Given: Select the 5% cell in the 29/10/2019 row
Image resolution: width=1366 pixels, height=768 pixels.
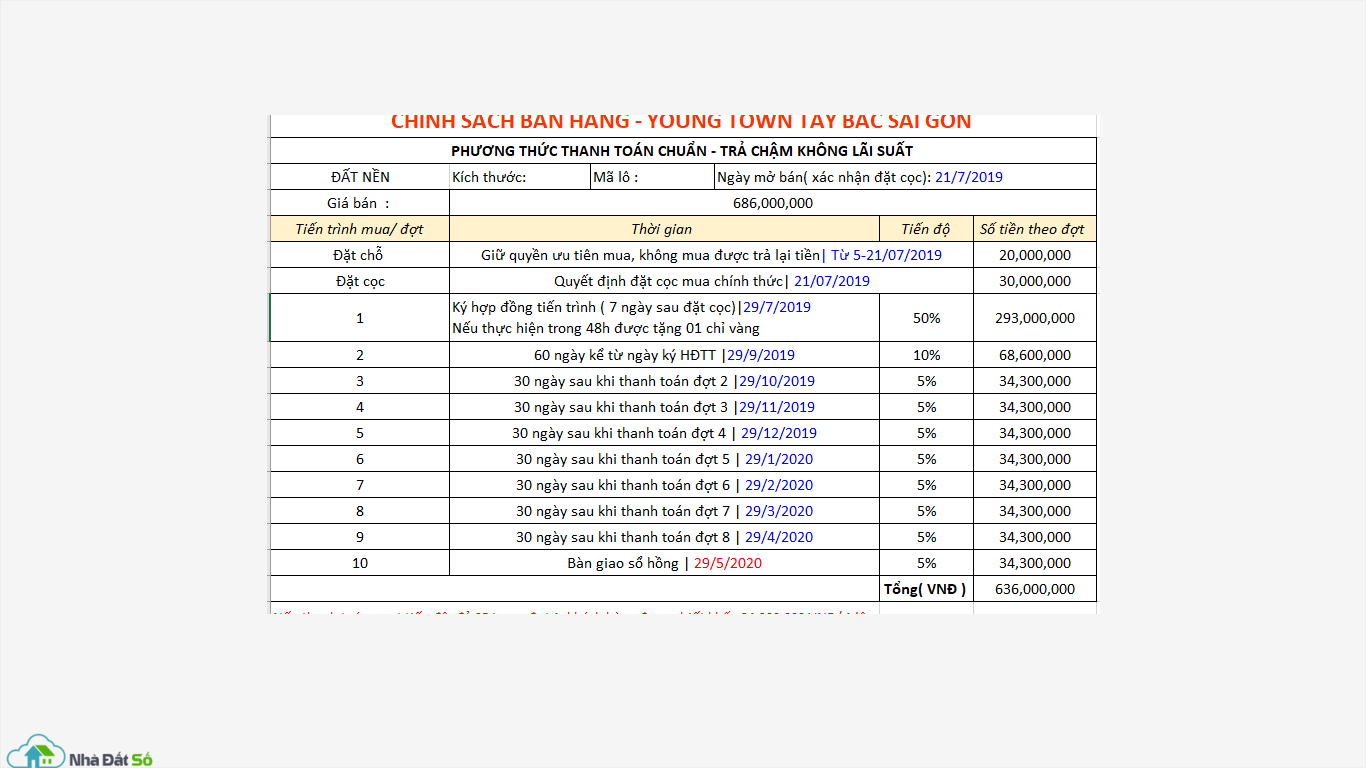Looking at the screenshot, I should (927, 381).
